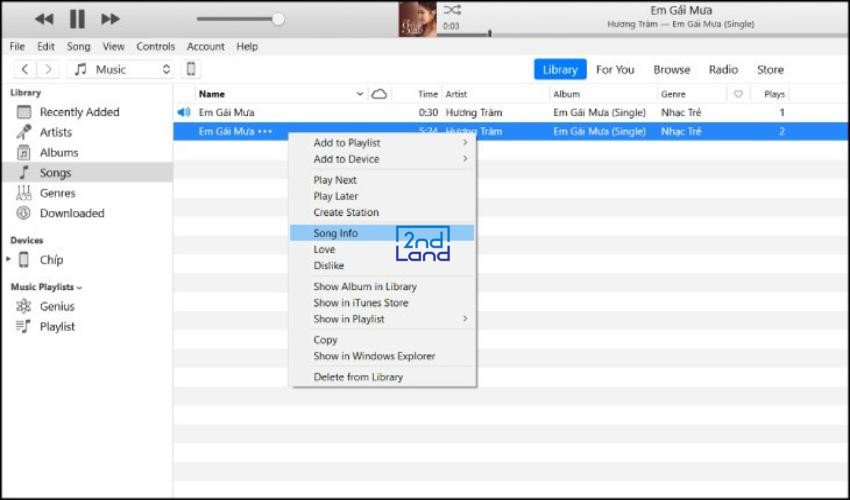Select the first Em Gái Mưa row
The width and height of the screenshot is (850, 500).
pos(511,112)
